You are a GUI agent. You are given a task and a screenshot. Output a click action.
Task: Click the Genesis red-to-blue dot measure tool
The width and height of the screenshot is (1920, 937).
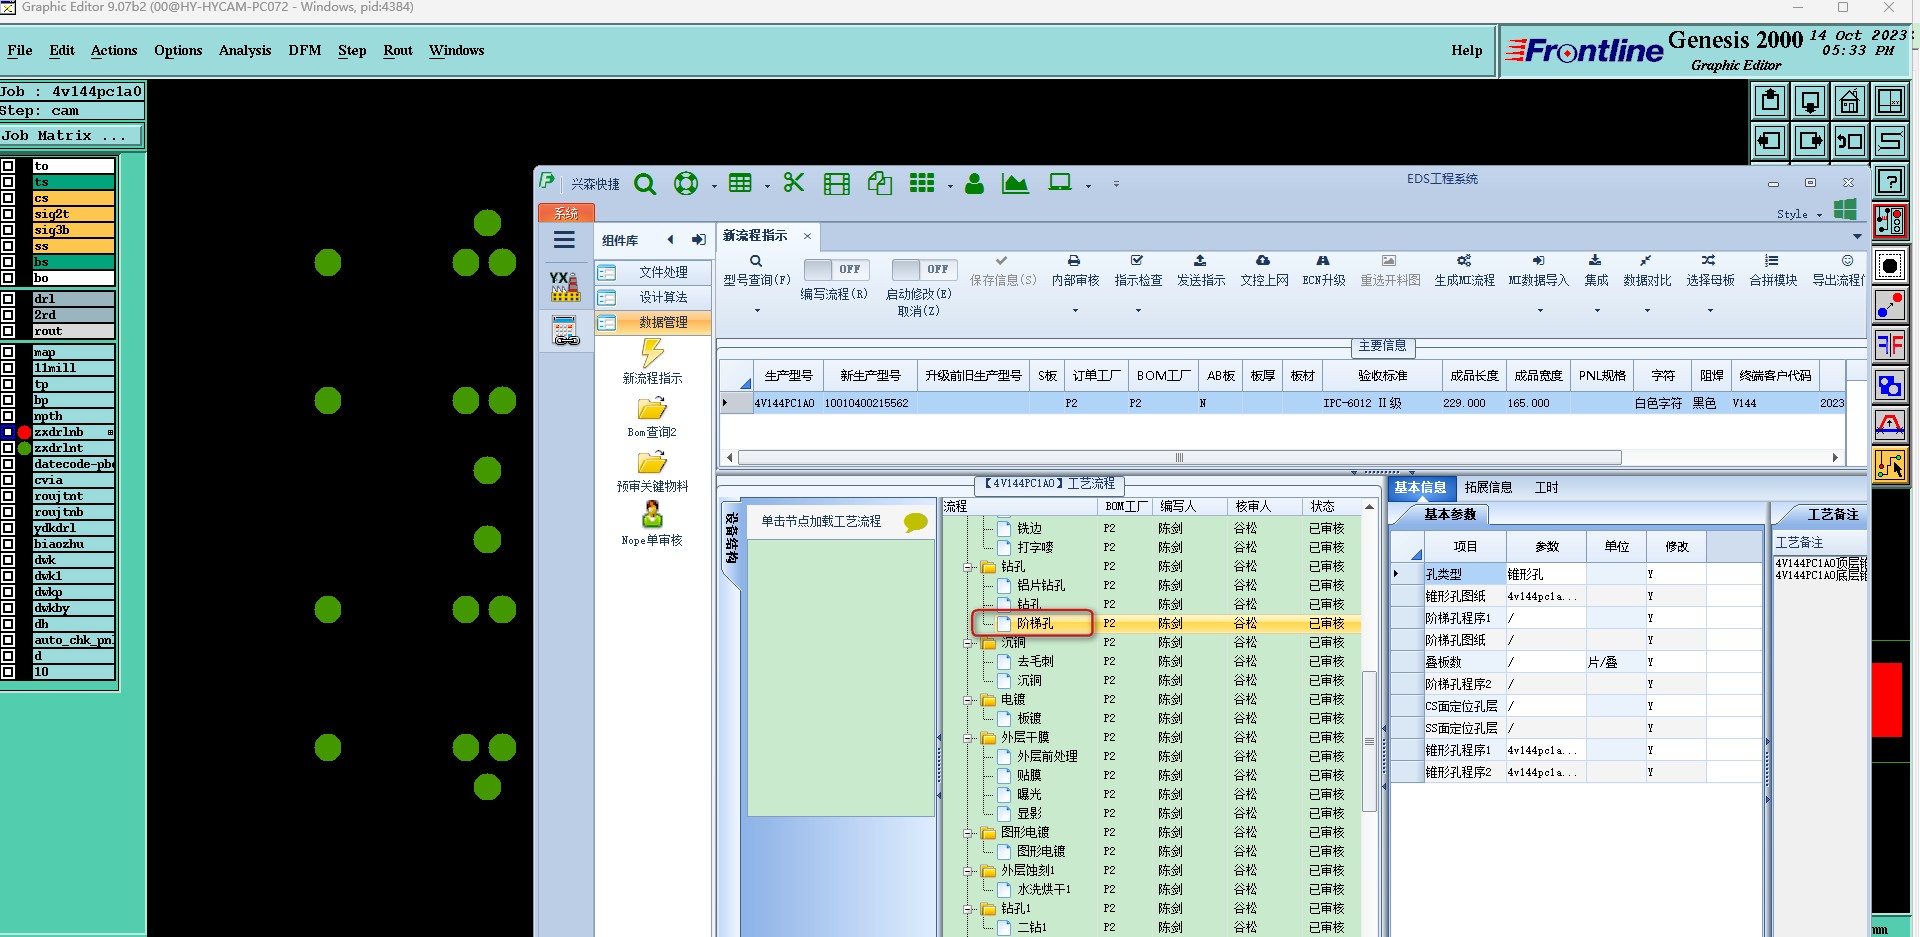pos(1890,306)
